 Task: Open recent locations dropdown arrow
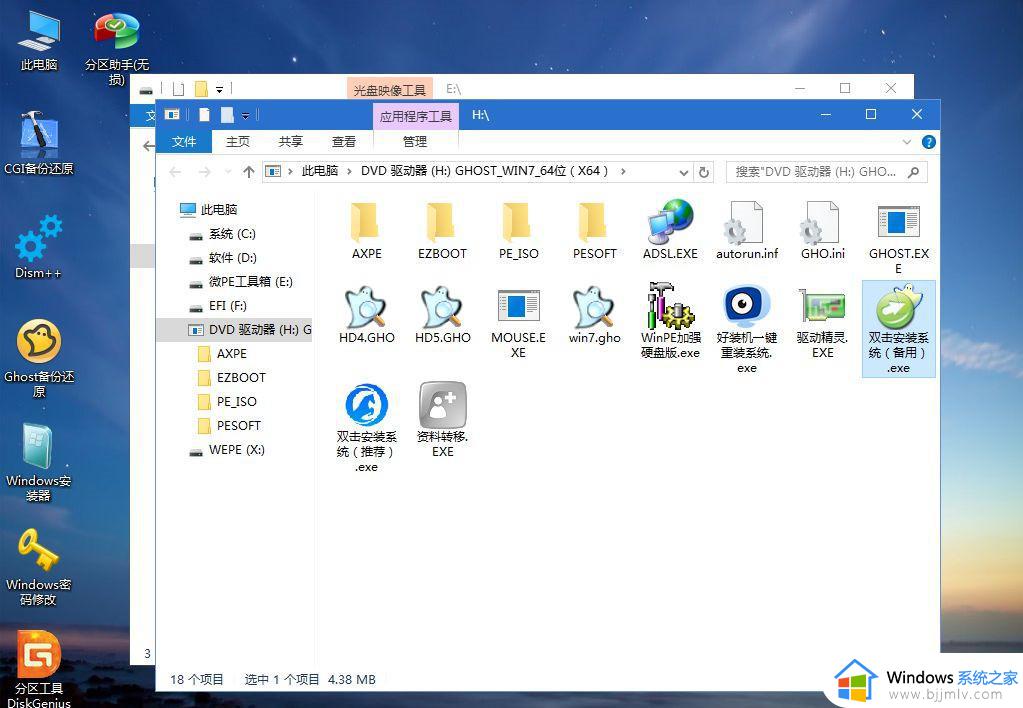coord(228,172)
